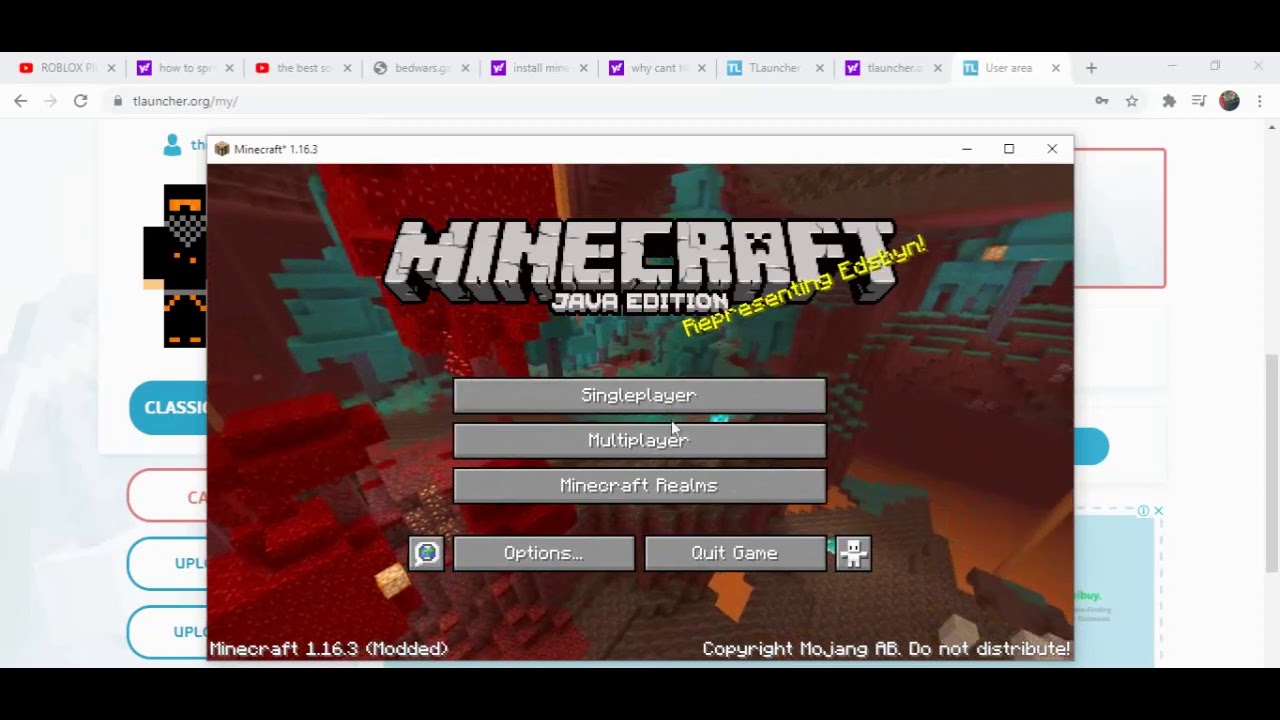Quit Game in Minecraft
Image resolution: width=1280 pixels, height=720 pixels.
735,553
